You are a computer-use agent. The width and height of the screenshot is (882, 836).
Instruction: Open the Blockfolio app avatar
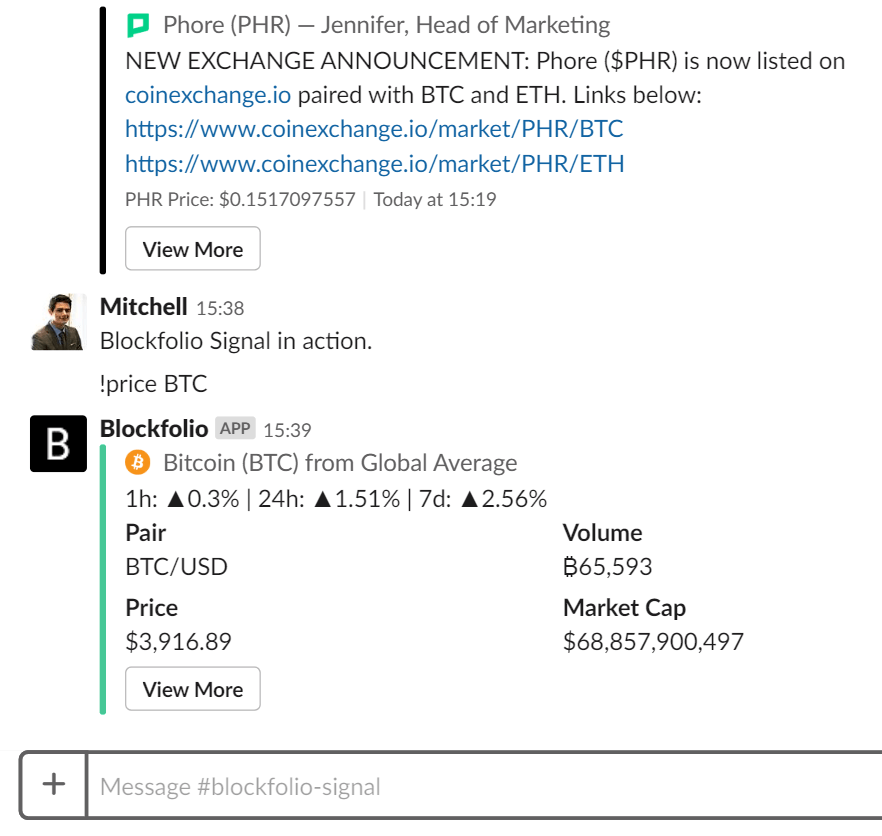pyautogui.click(x=59, y=443)
